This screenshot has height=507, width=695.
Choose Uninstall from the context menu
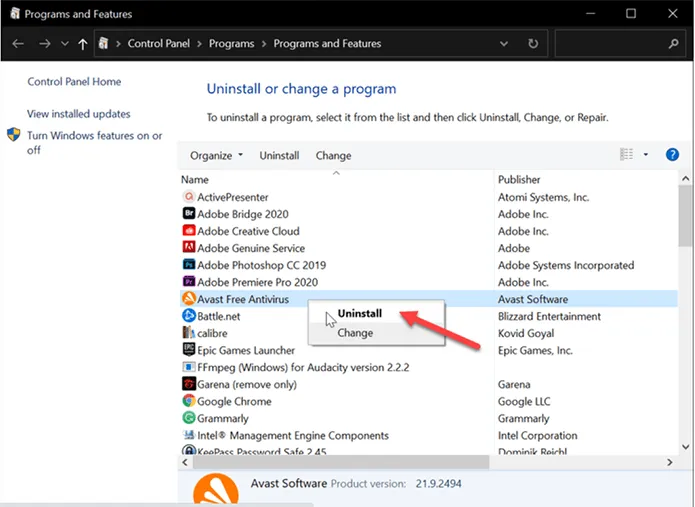click(359, 314)
